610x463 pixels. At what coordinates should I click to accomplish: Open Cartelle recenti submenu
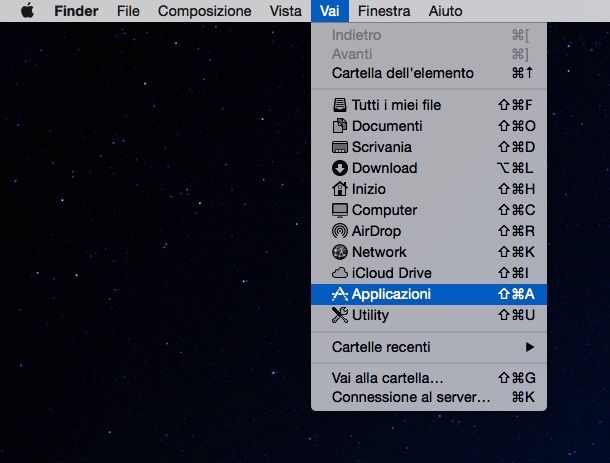(429, 347)
